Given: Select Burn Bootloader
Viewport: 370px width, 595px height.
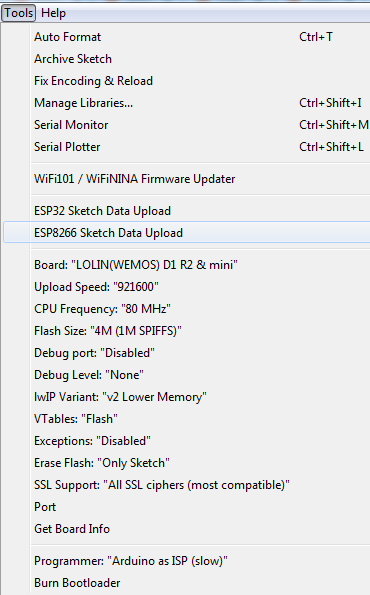Looking at the screenshot, I should point(186,582).
